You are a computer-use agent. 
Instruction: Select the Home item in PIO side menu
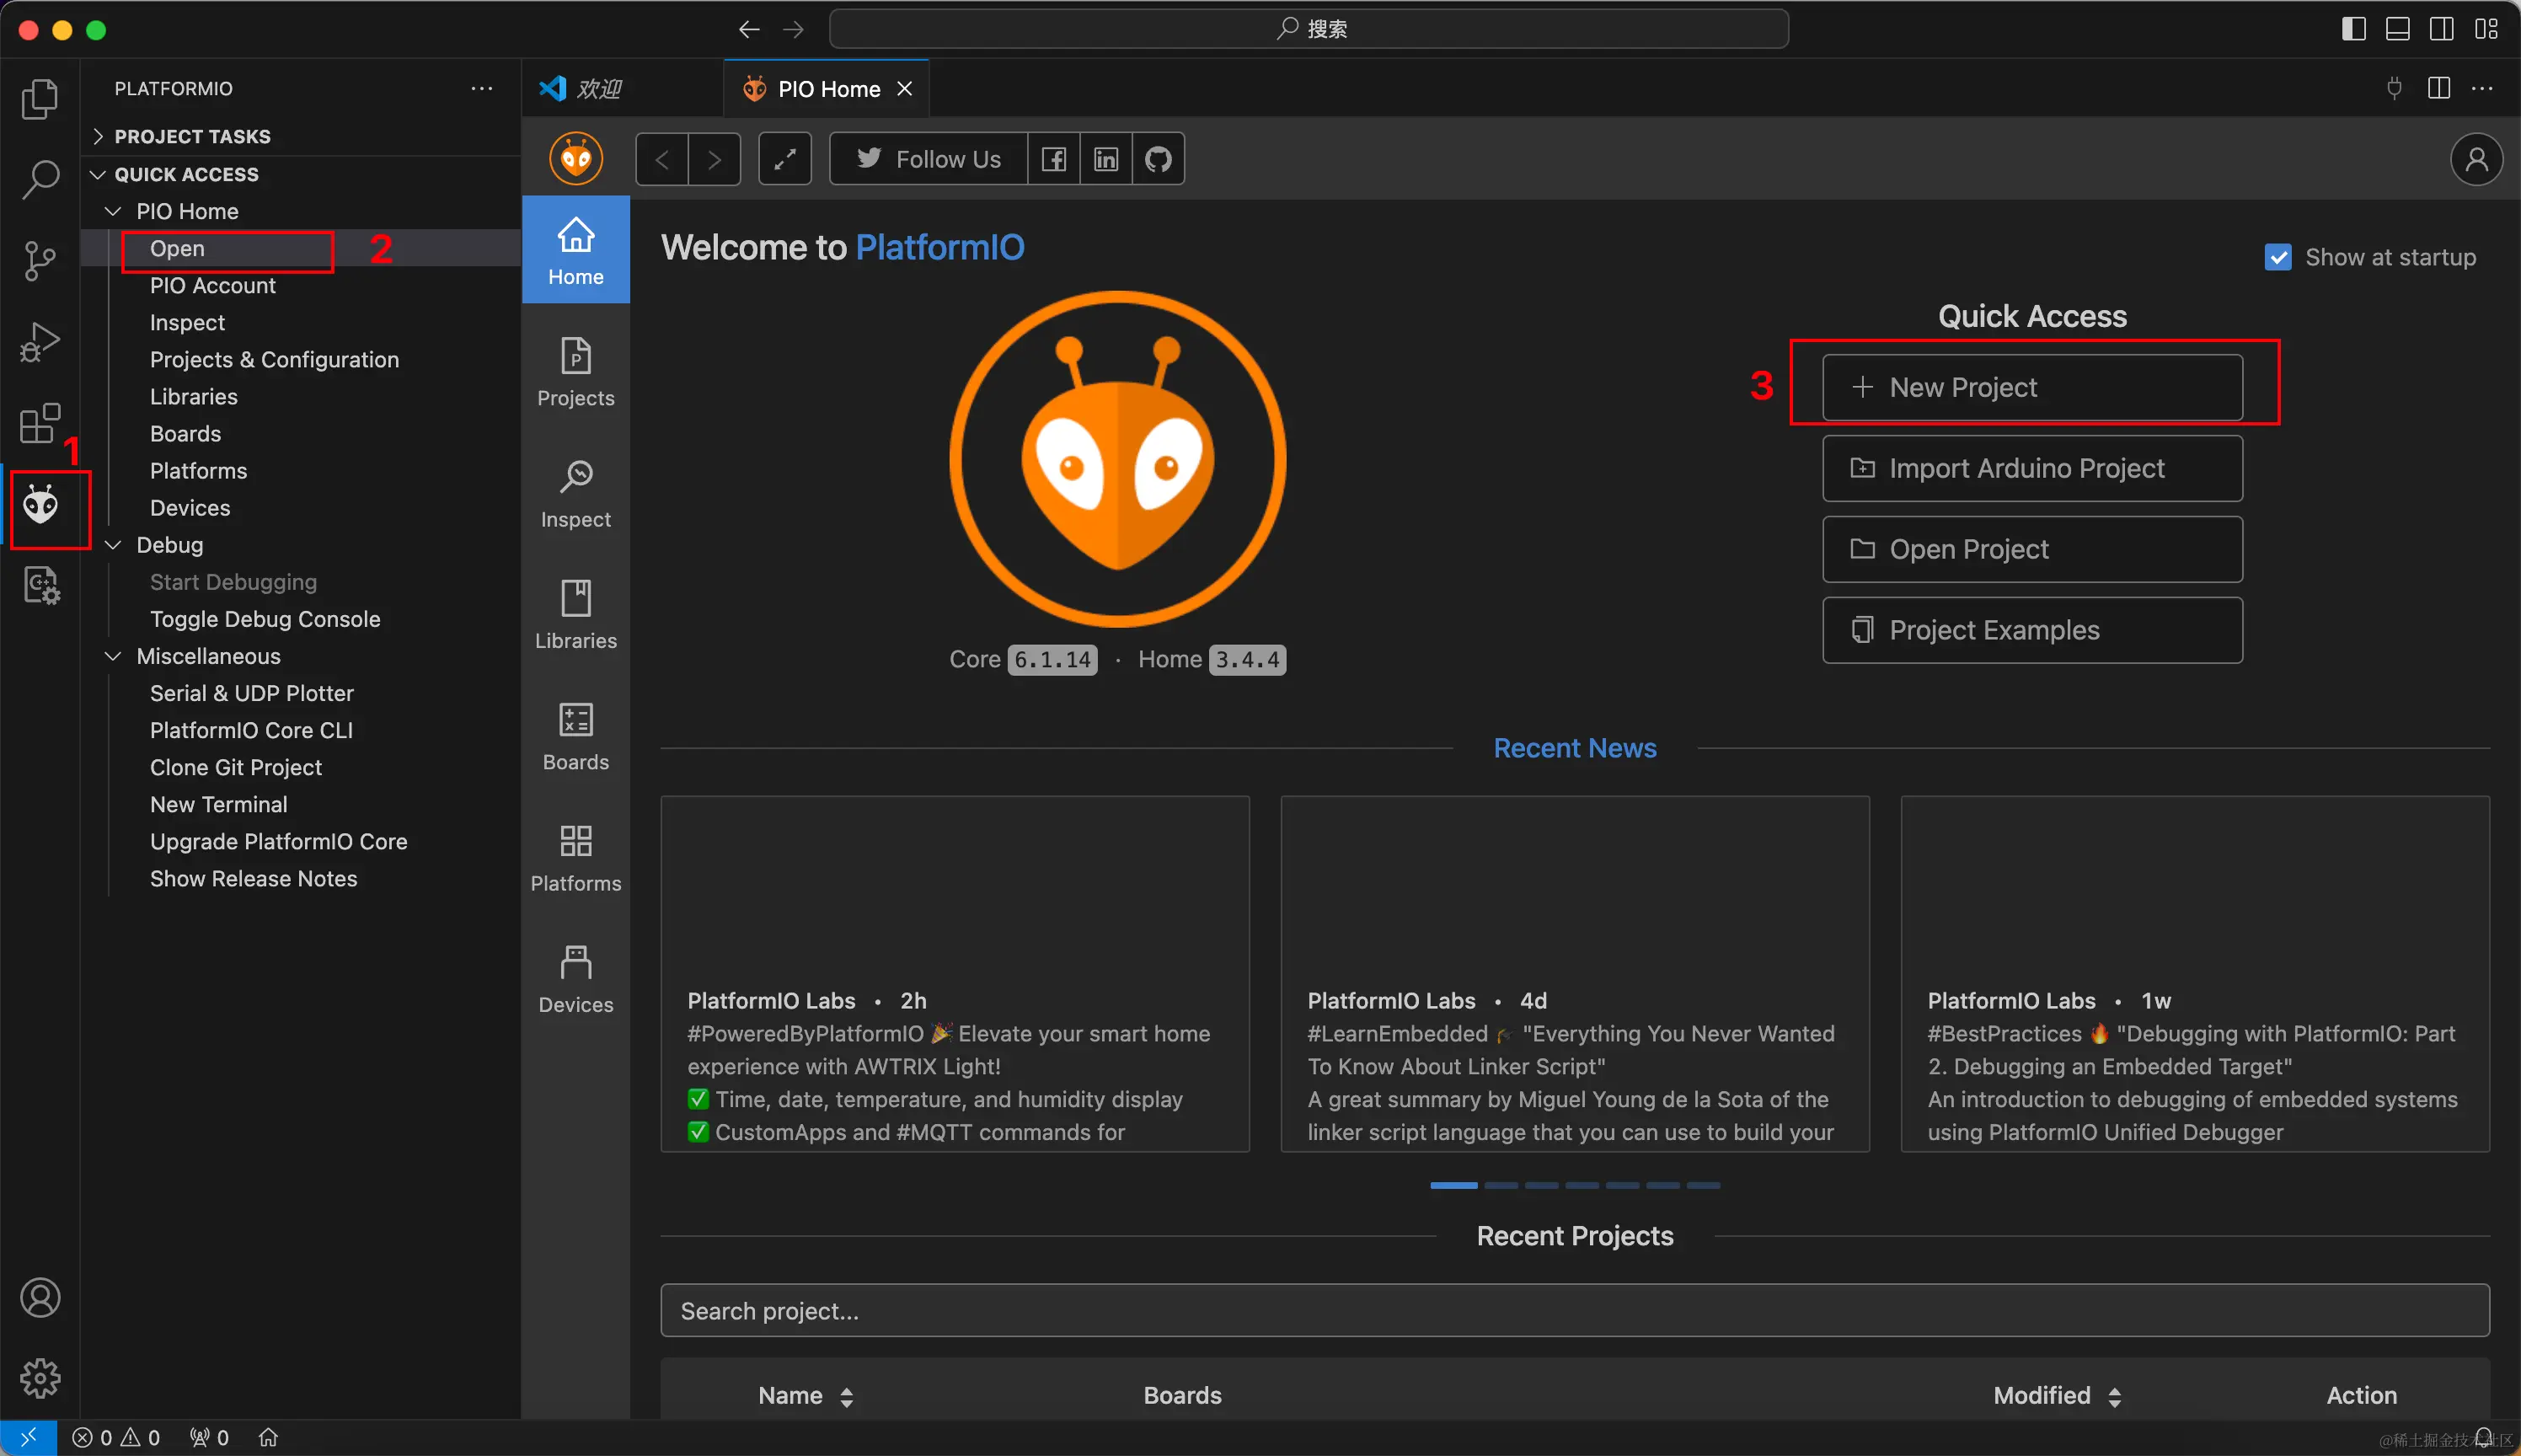[x=576, y=250]
